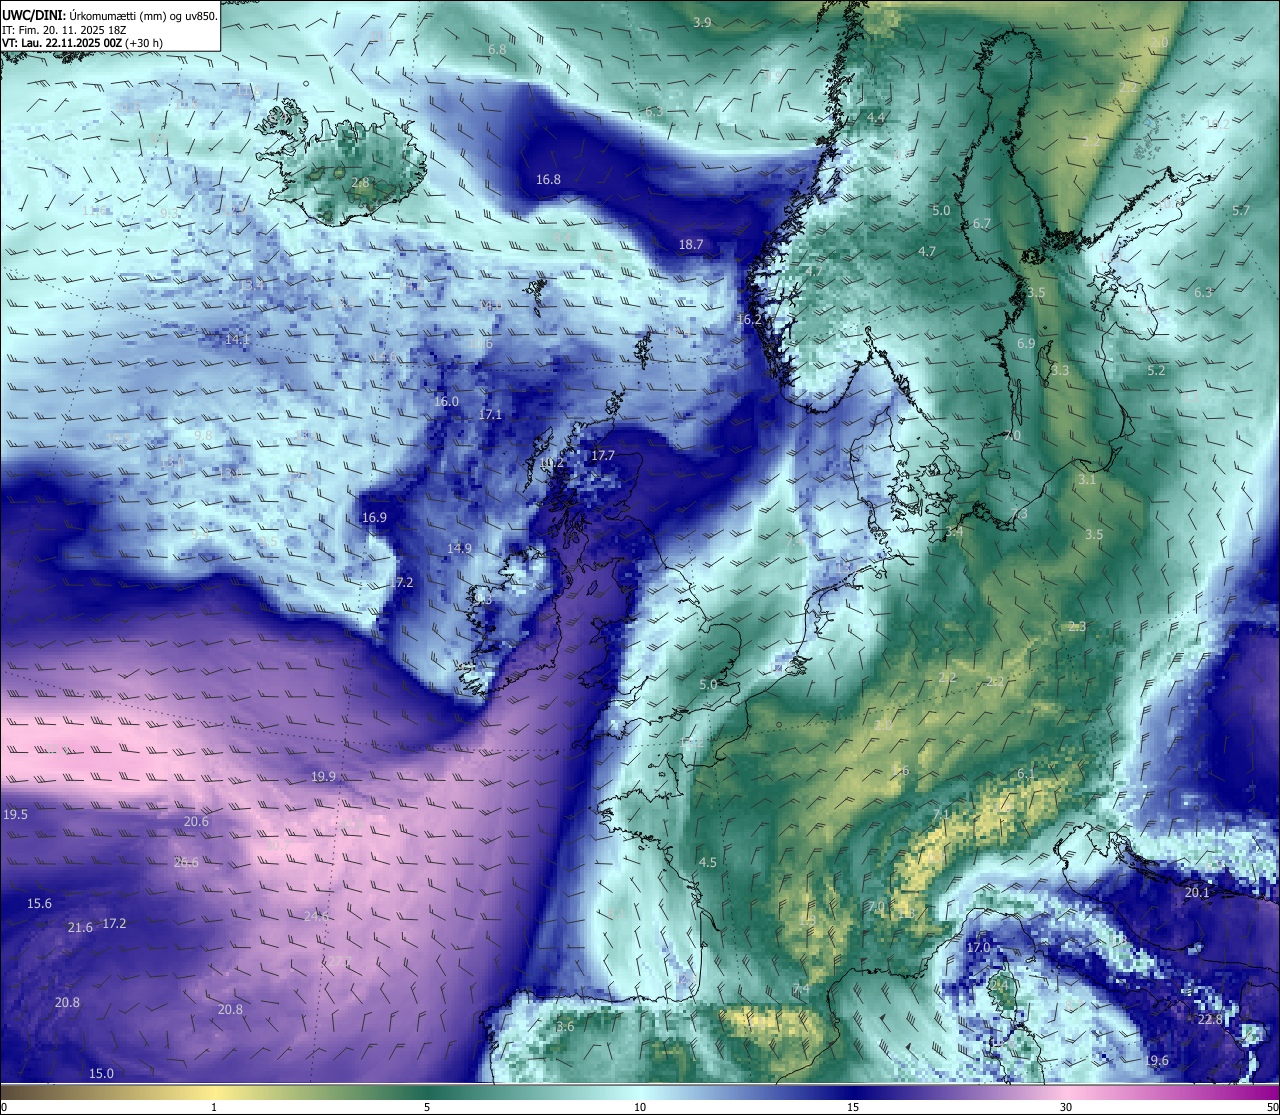Screen dimensions: 1280x1115
Task: Click the colorbar tick label 10
Action: (640, 1107)
